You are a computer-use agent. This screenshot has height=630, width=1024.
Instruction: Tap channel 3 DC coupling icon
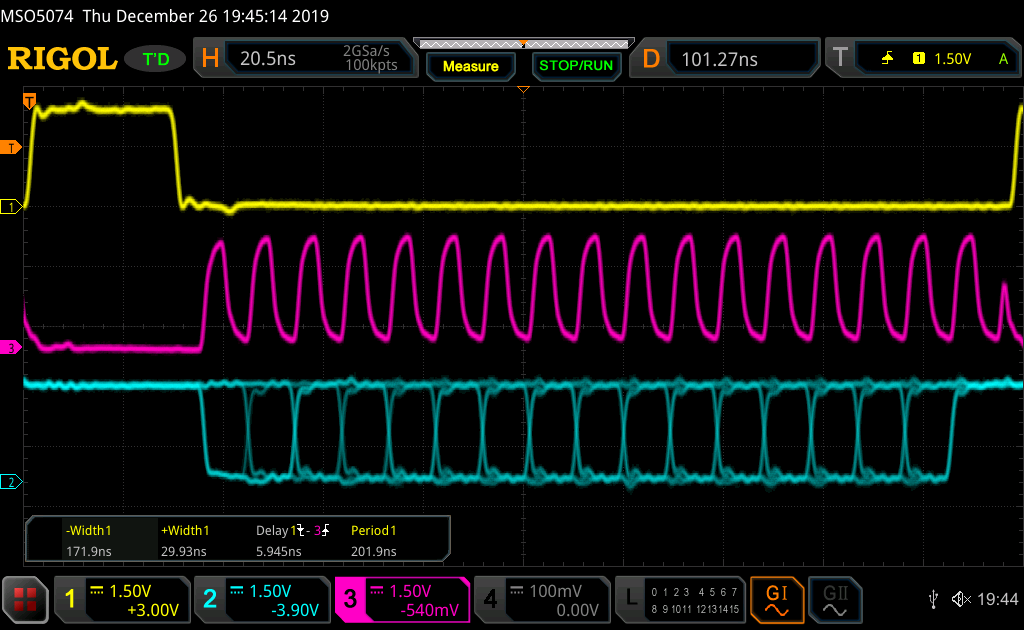pyautogui.click(x=377, y=591)
